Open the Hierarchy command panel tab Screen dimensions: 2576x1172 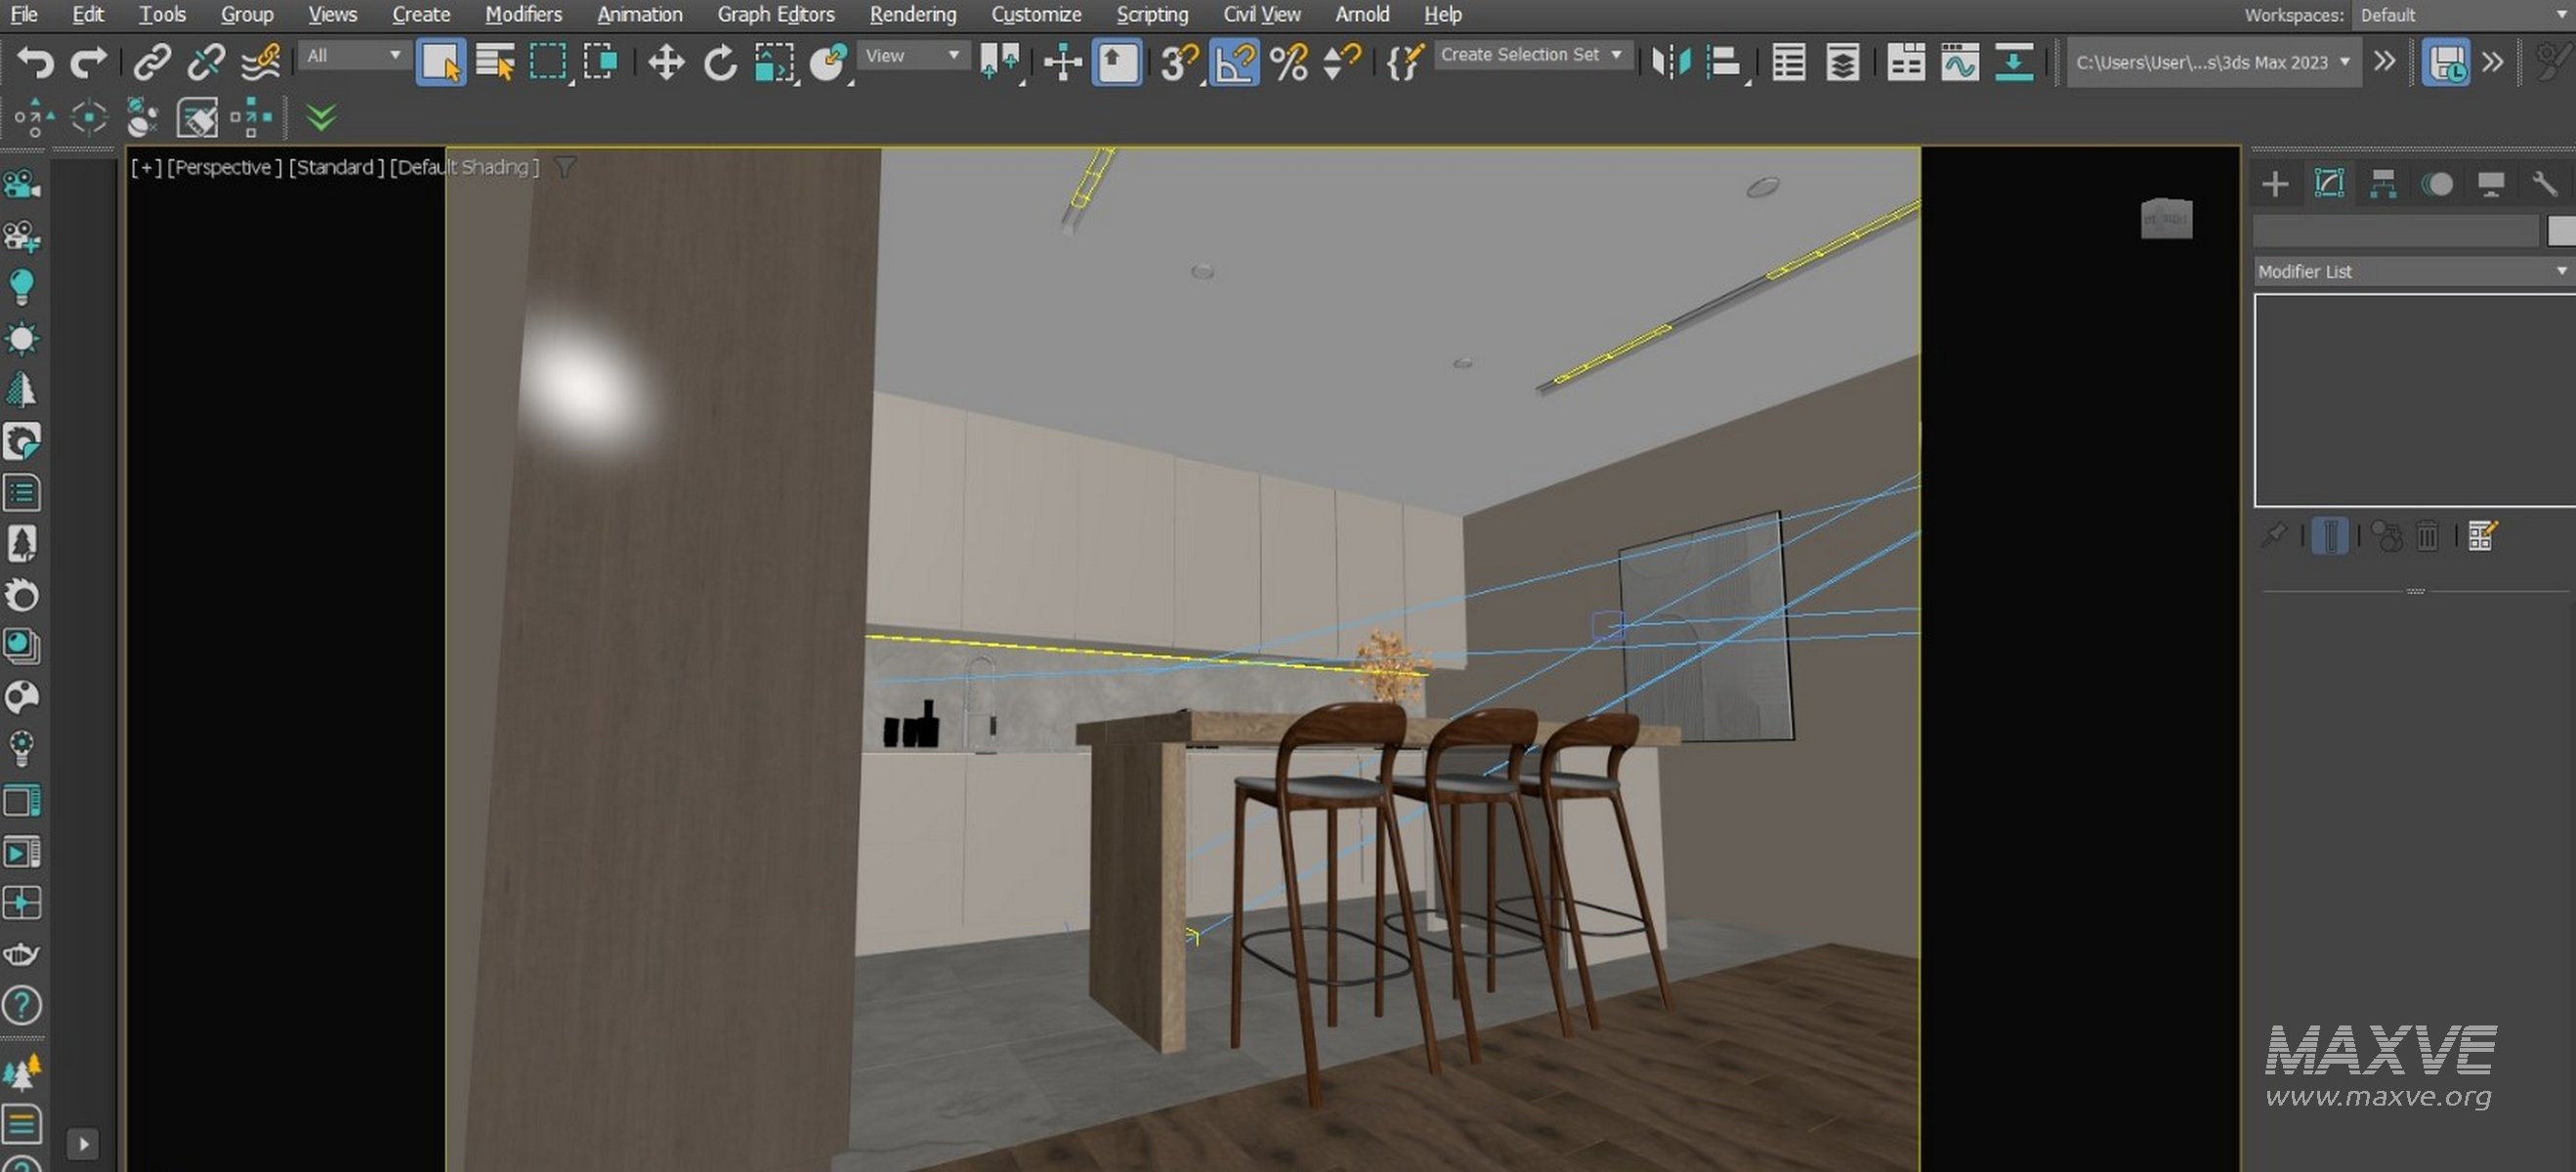pyautogui.click(x=2383, y=184)
